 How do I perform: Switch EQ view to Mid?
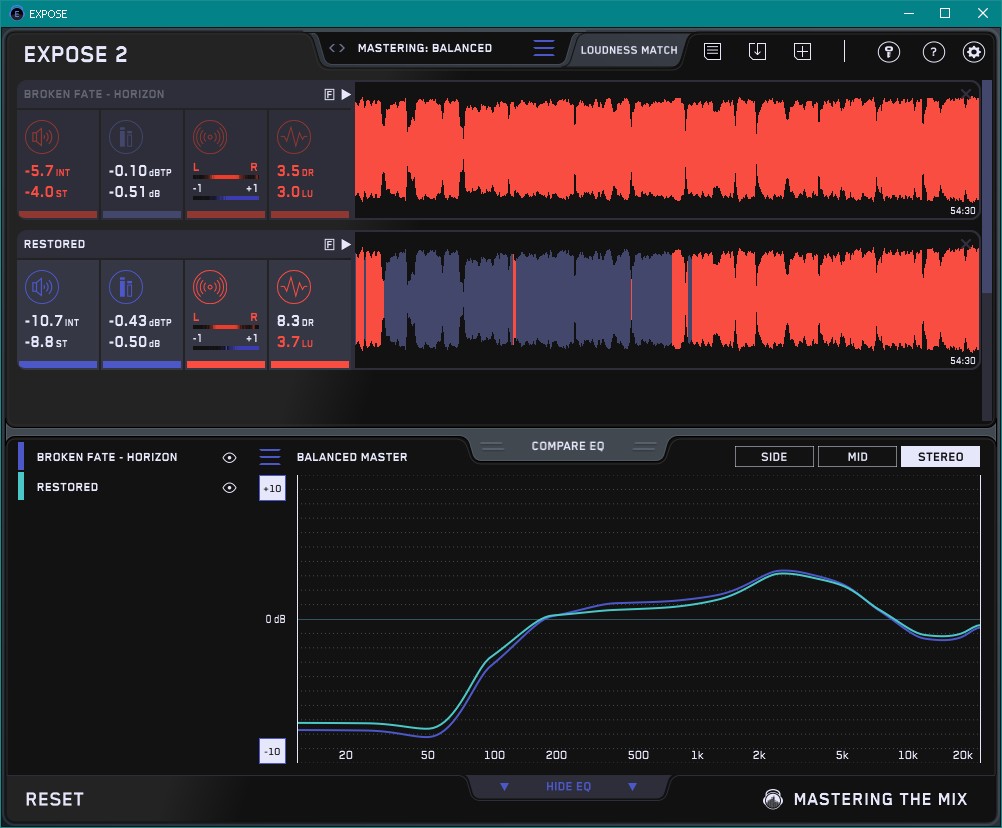coord(857,457)
